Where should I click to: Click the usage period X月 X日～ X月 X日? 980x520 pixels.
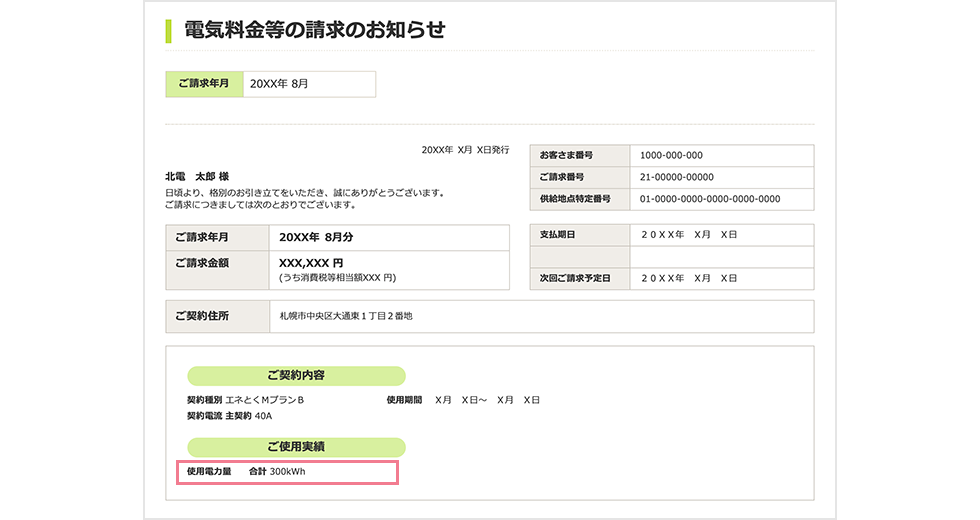(488, 400)
